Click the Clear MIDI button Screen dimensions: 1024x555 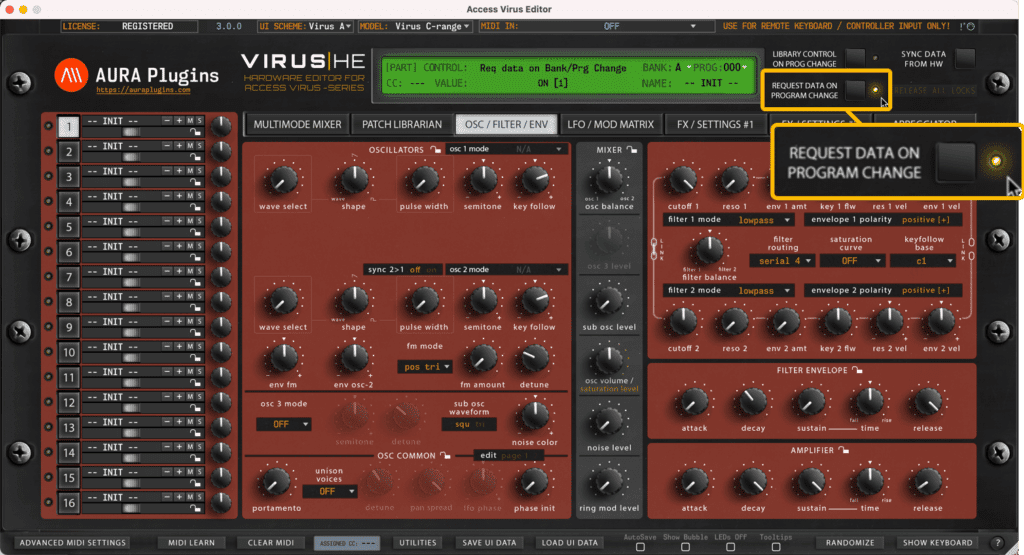pos(270,543)
